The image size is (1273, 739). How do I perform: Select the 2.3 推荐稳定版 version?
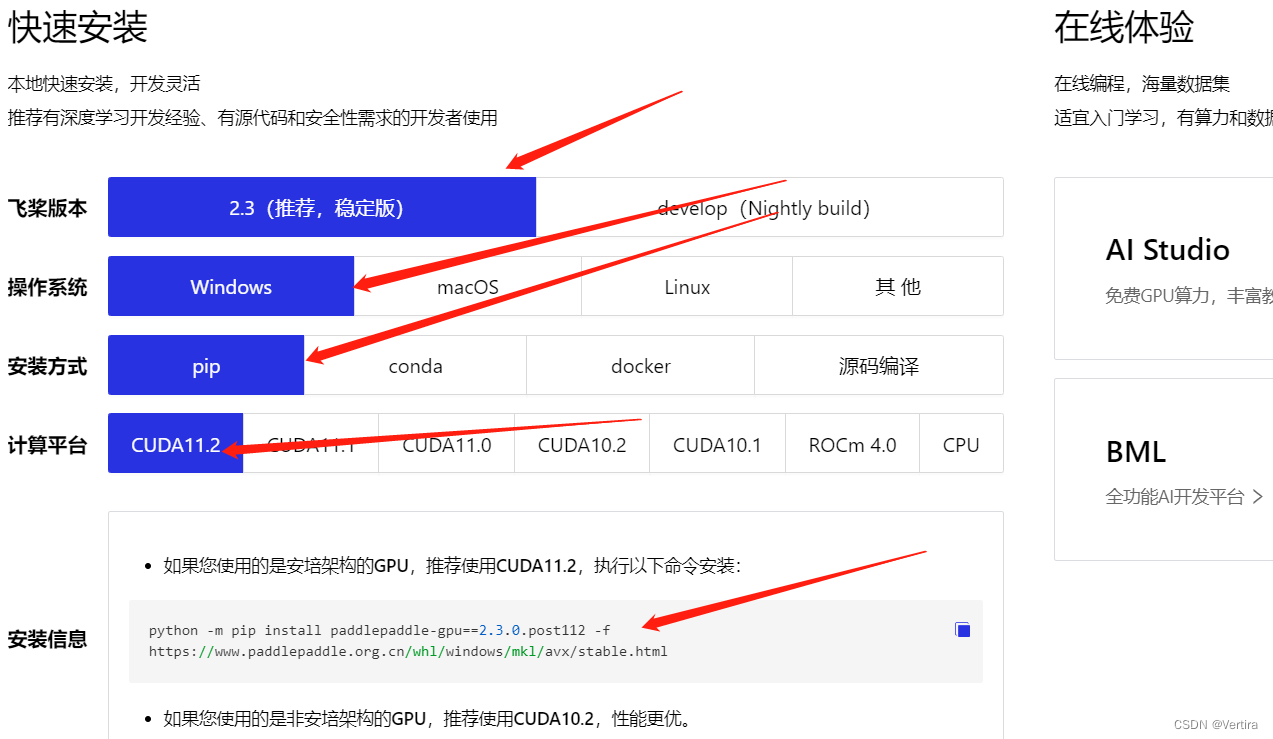[321, 207]
